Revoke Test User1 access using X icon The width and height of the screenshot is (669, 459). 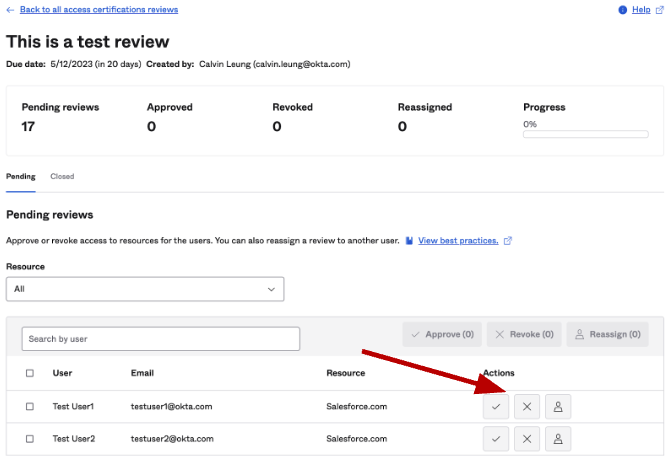(x=527, y=406)
